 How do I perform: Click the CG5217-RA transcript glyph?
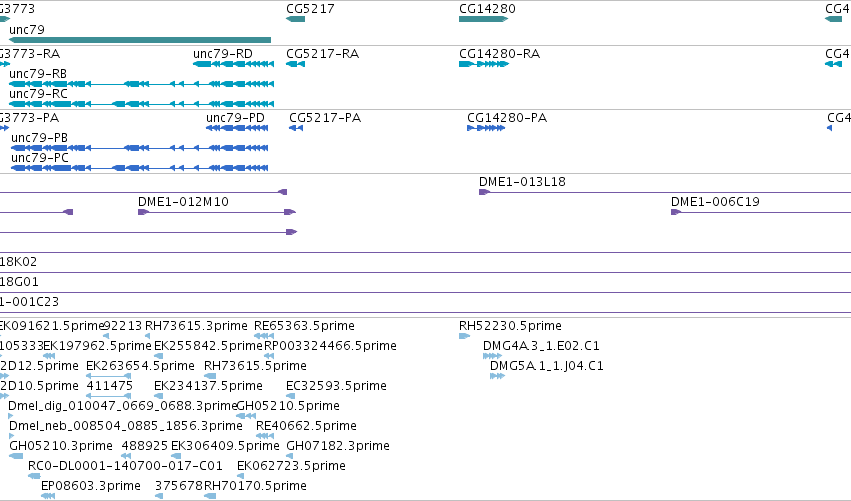[x=295, y=64]
